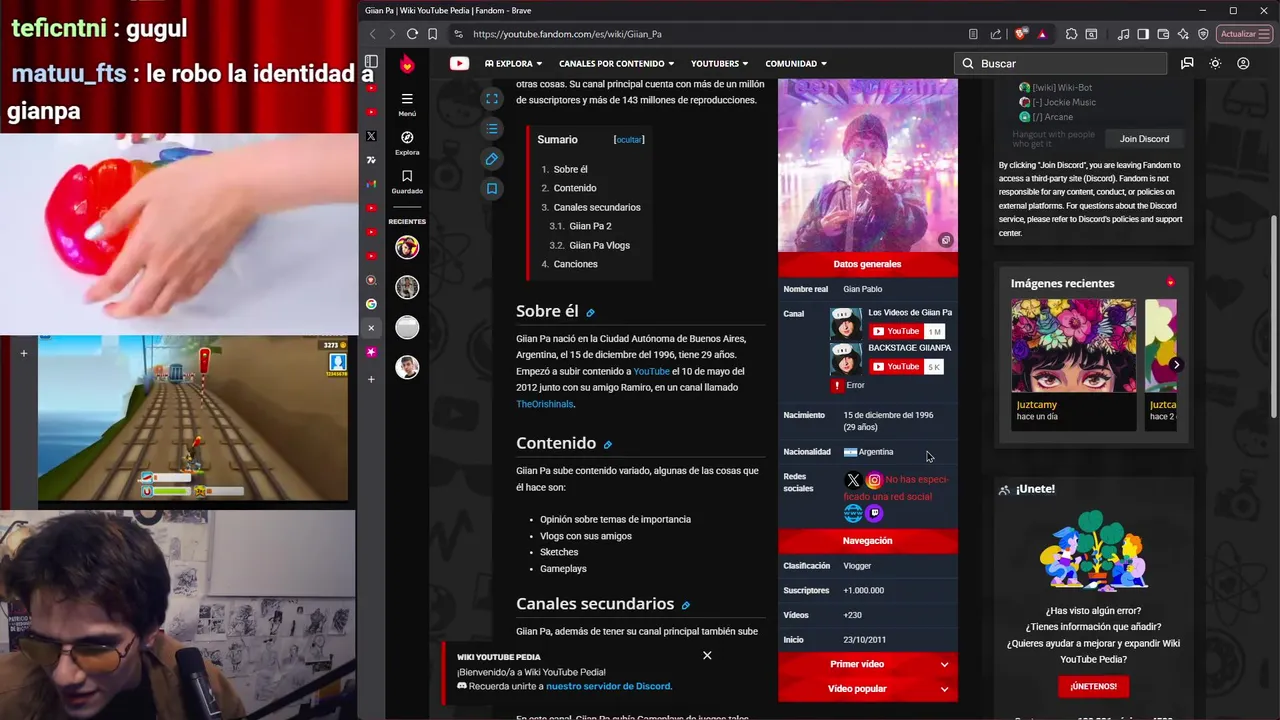The image size is (1280, 720).
Task: Click the round pencil edit page button
Action: pyautogui.click(x=492, y=159)
